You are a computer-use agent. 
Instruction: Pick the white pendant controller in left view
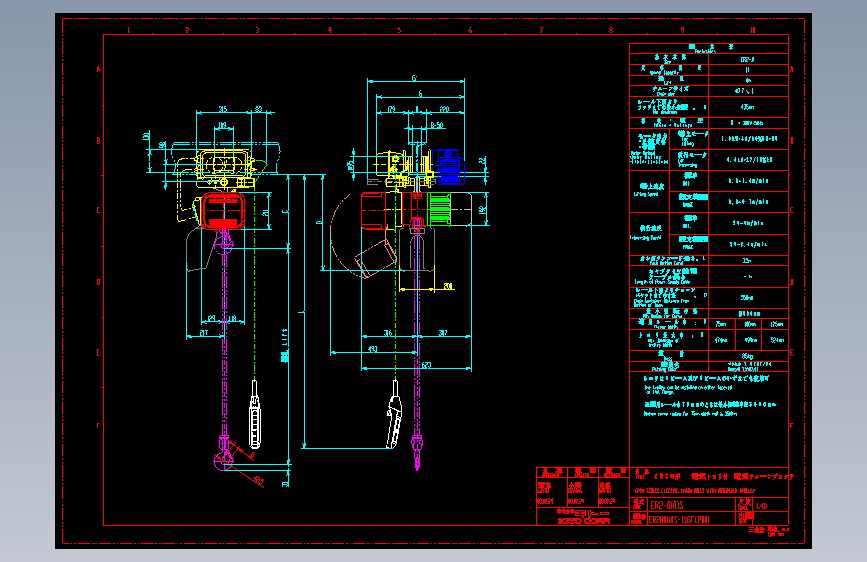coord(254,414)
